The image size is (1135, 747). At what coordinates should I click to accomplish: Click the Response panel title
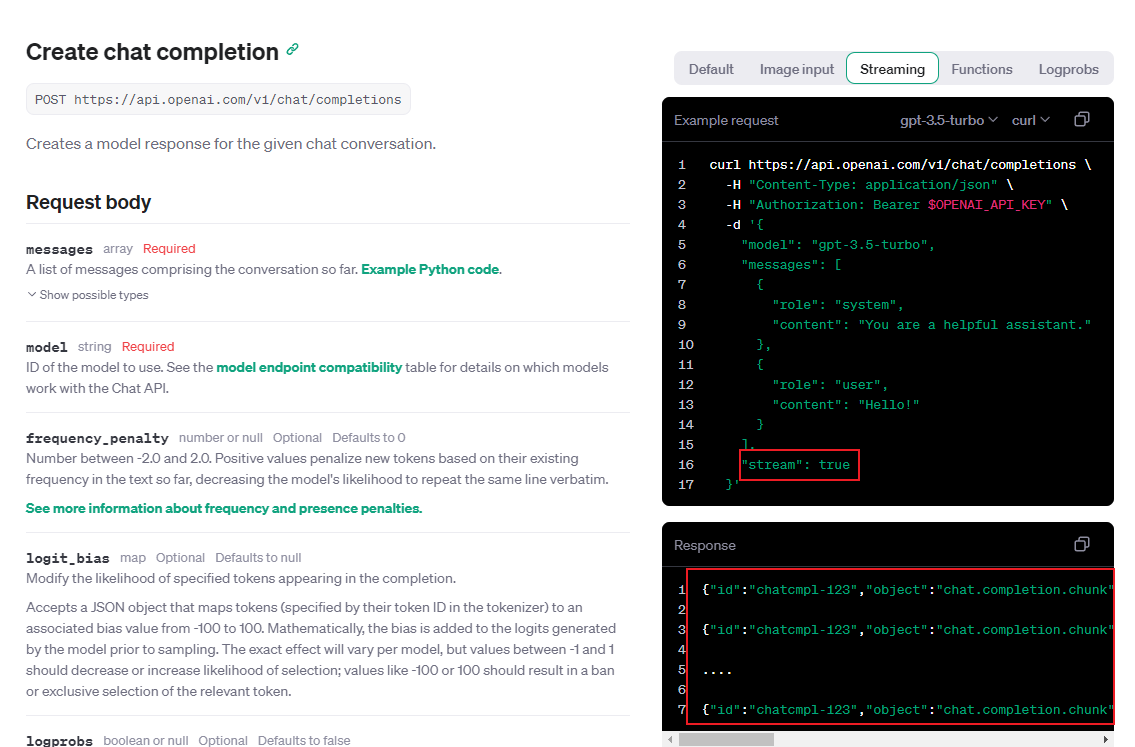(x=704, y=545)
